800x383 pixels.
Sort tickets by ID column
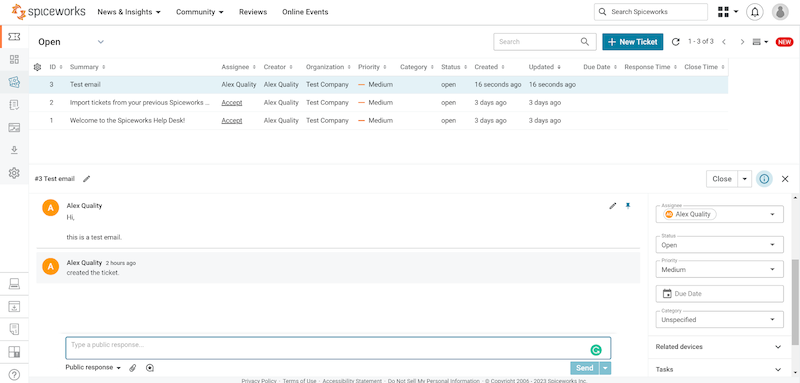click(56, 67)
